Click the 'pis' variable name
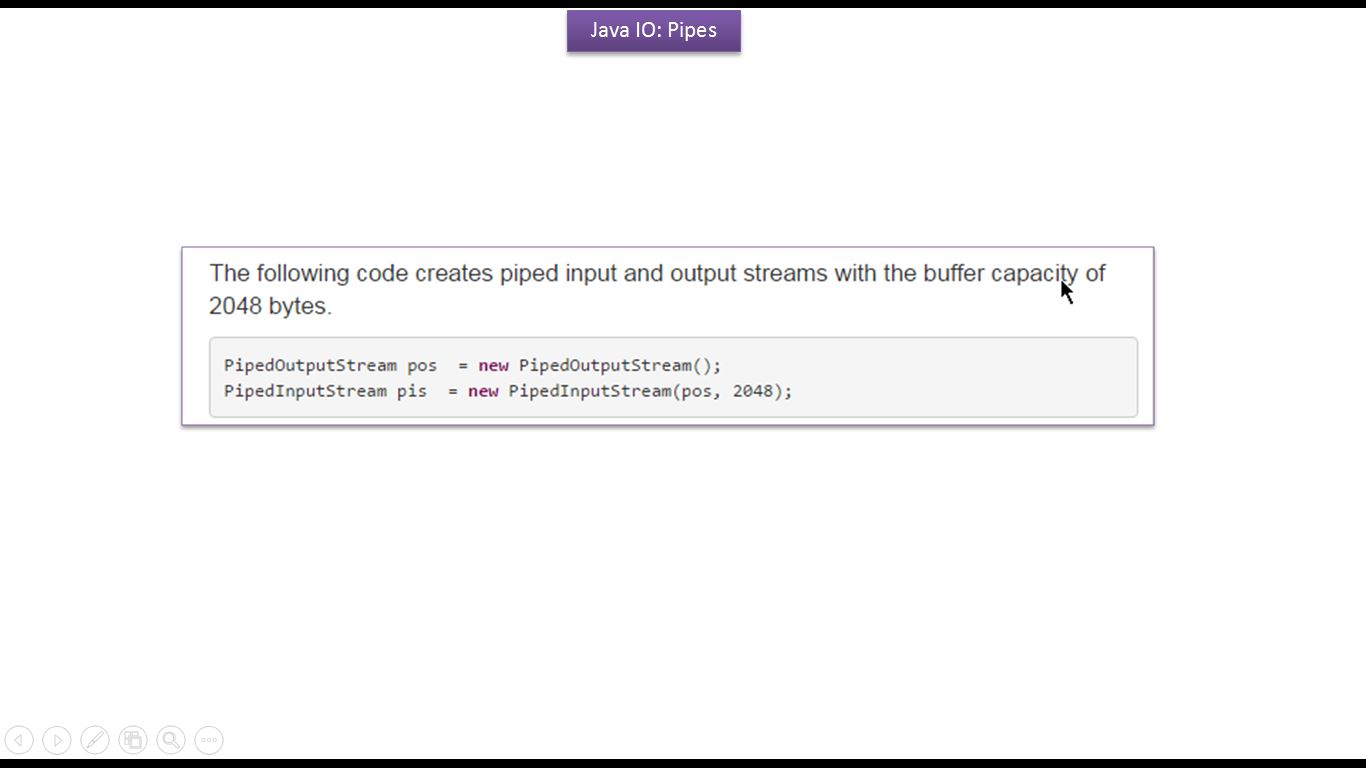This screenshot has width=1366, height=768. (x=412, y=391)
